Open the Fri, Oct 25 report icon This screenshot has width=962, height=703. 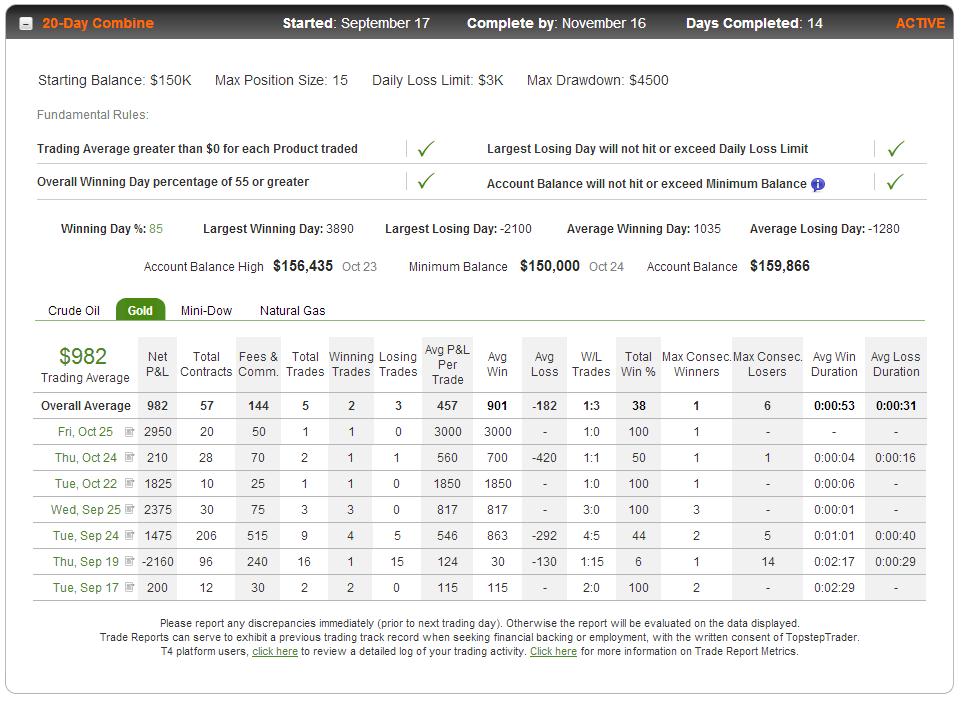point(129,432)
